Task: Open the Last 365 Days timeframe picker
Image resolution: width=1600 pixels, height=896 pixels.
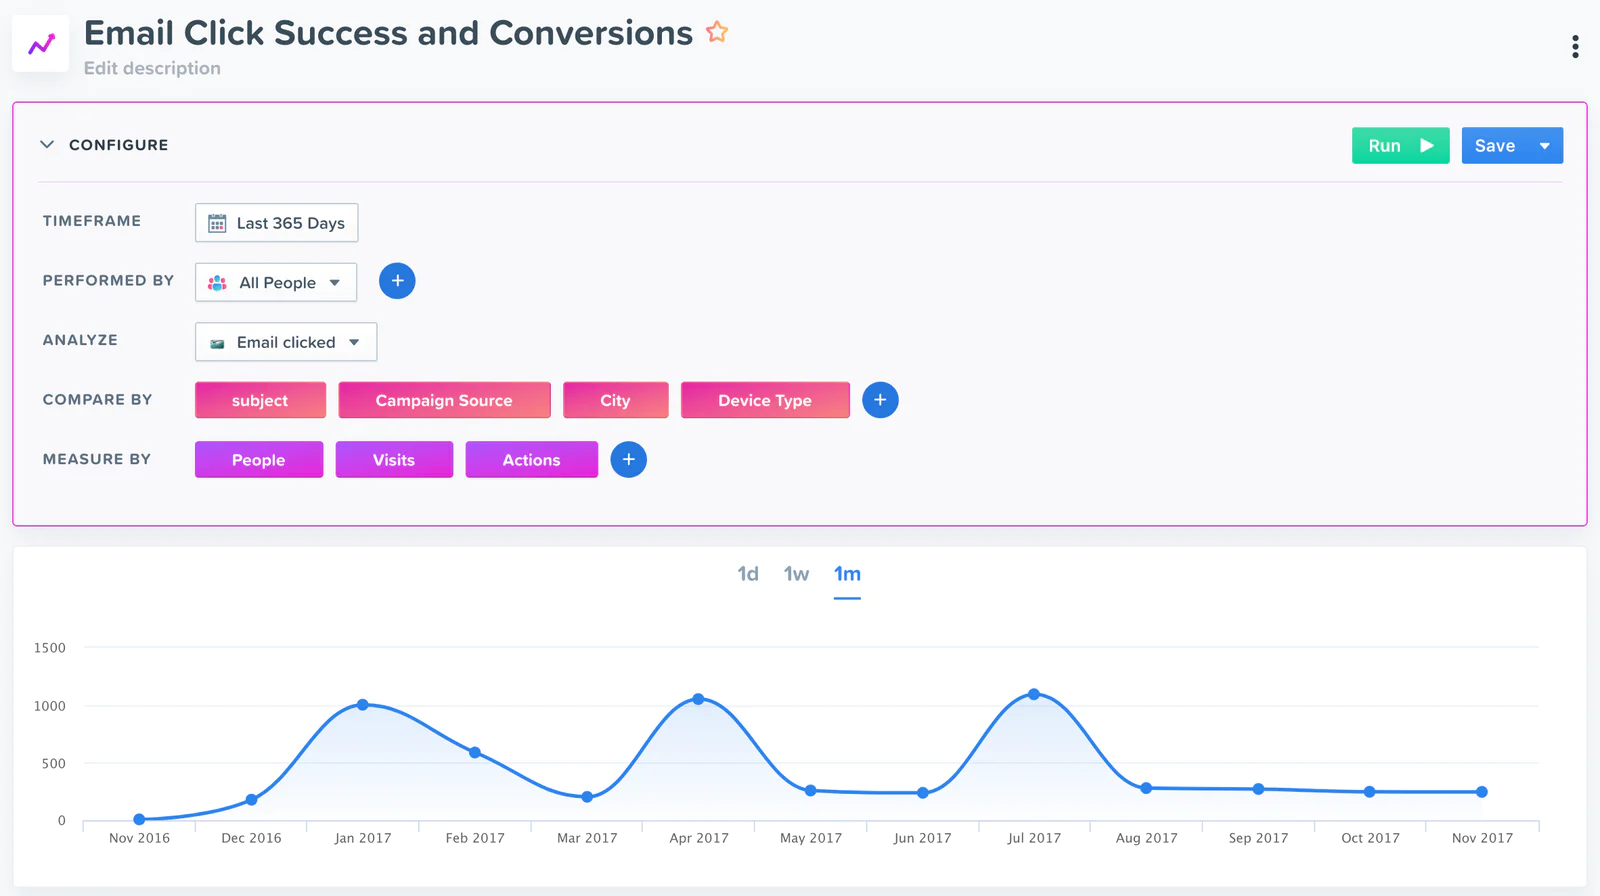Action: point(276,223)
